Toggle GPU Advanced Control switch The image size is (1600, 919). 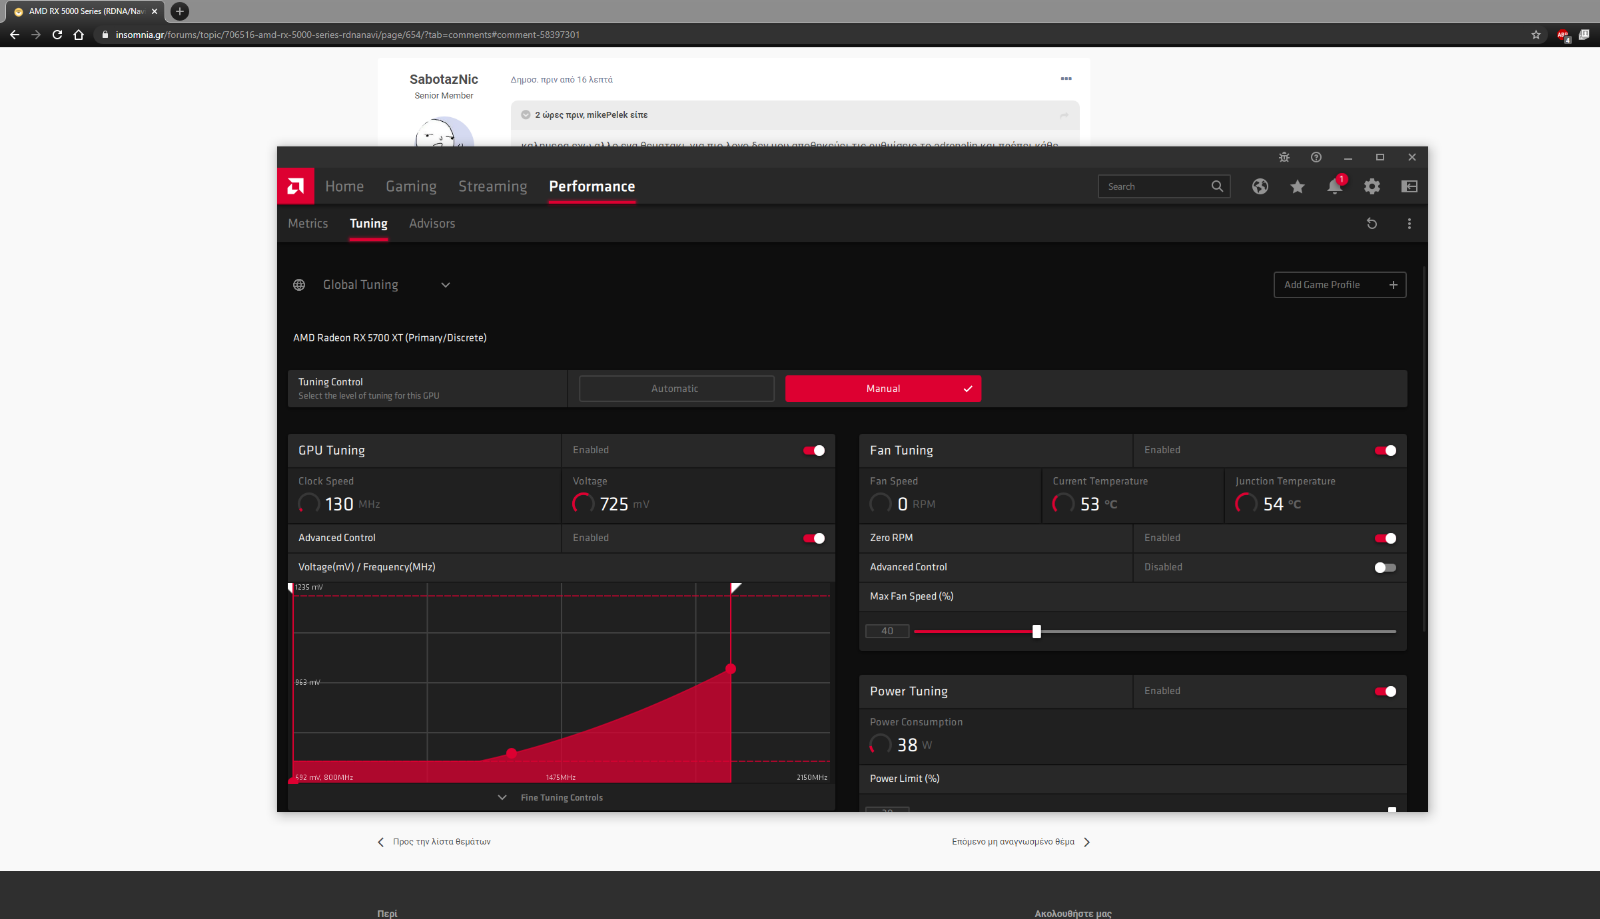[814, 539]
